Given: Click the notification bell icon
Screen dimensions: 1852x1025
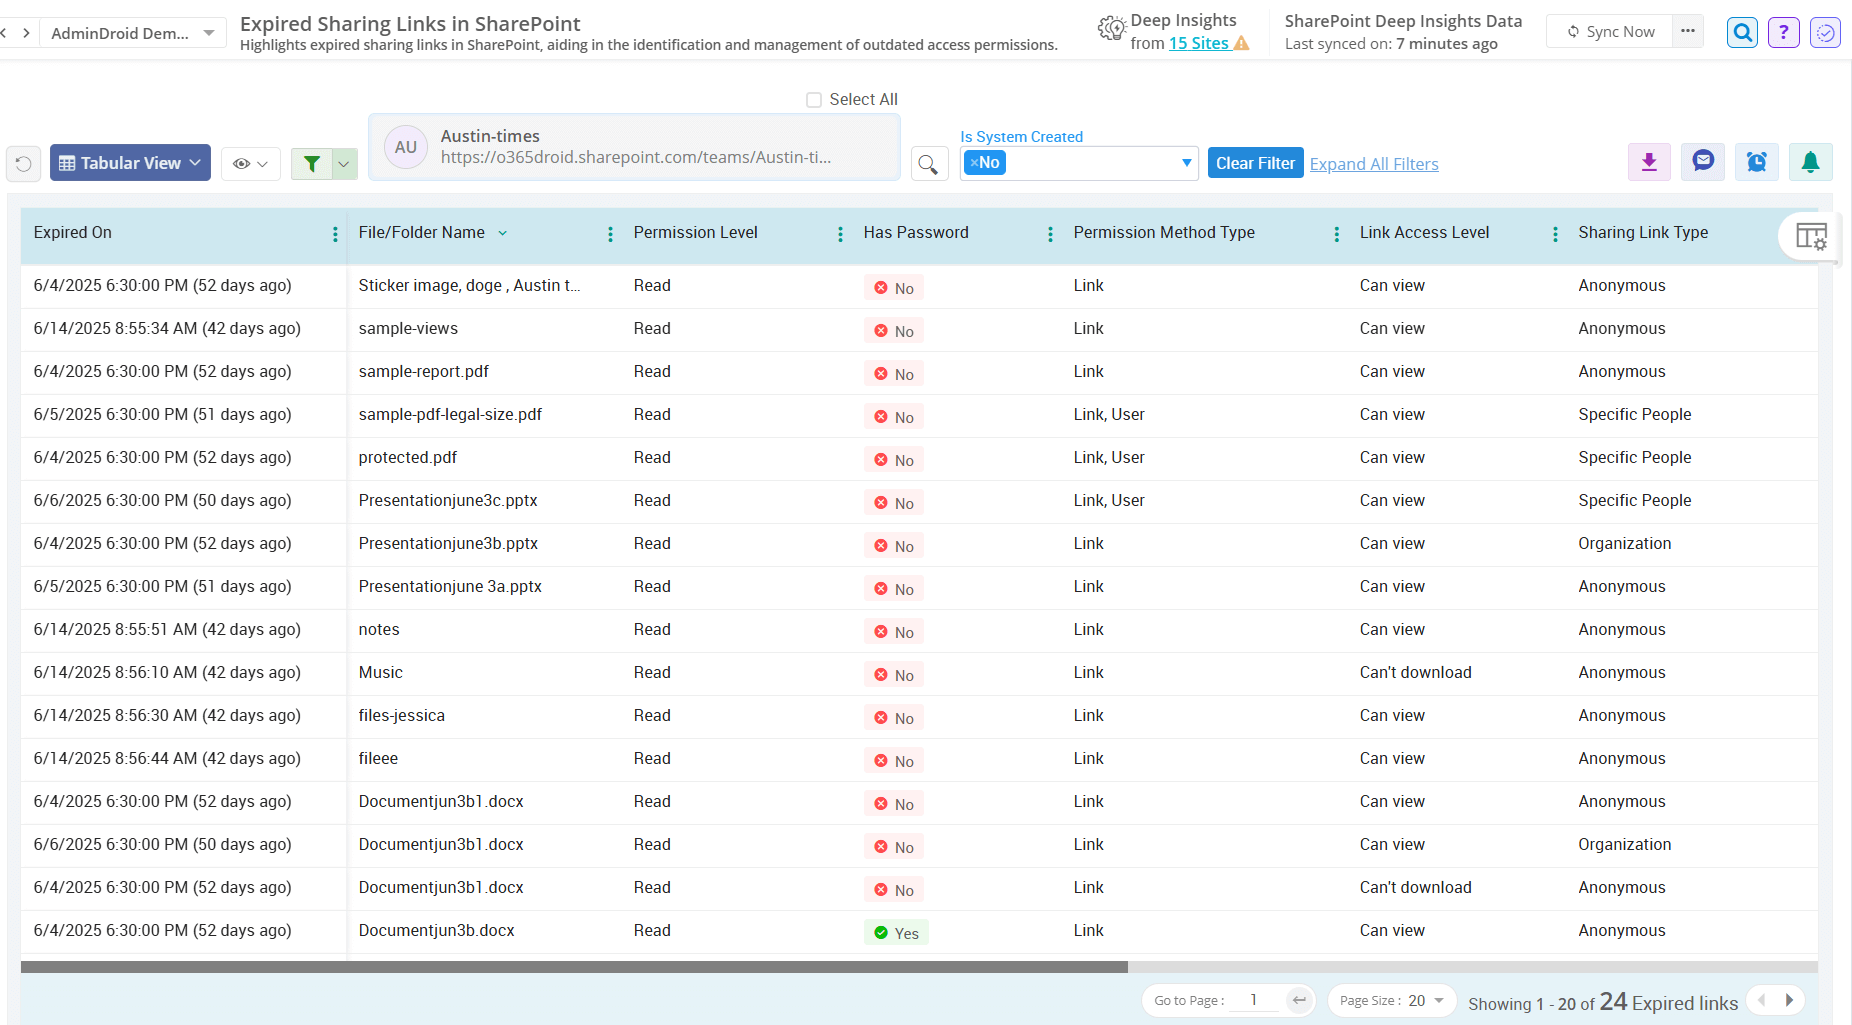Looking at the screenshot, I should pyautogui.click(x=1811, y=161).
